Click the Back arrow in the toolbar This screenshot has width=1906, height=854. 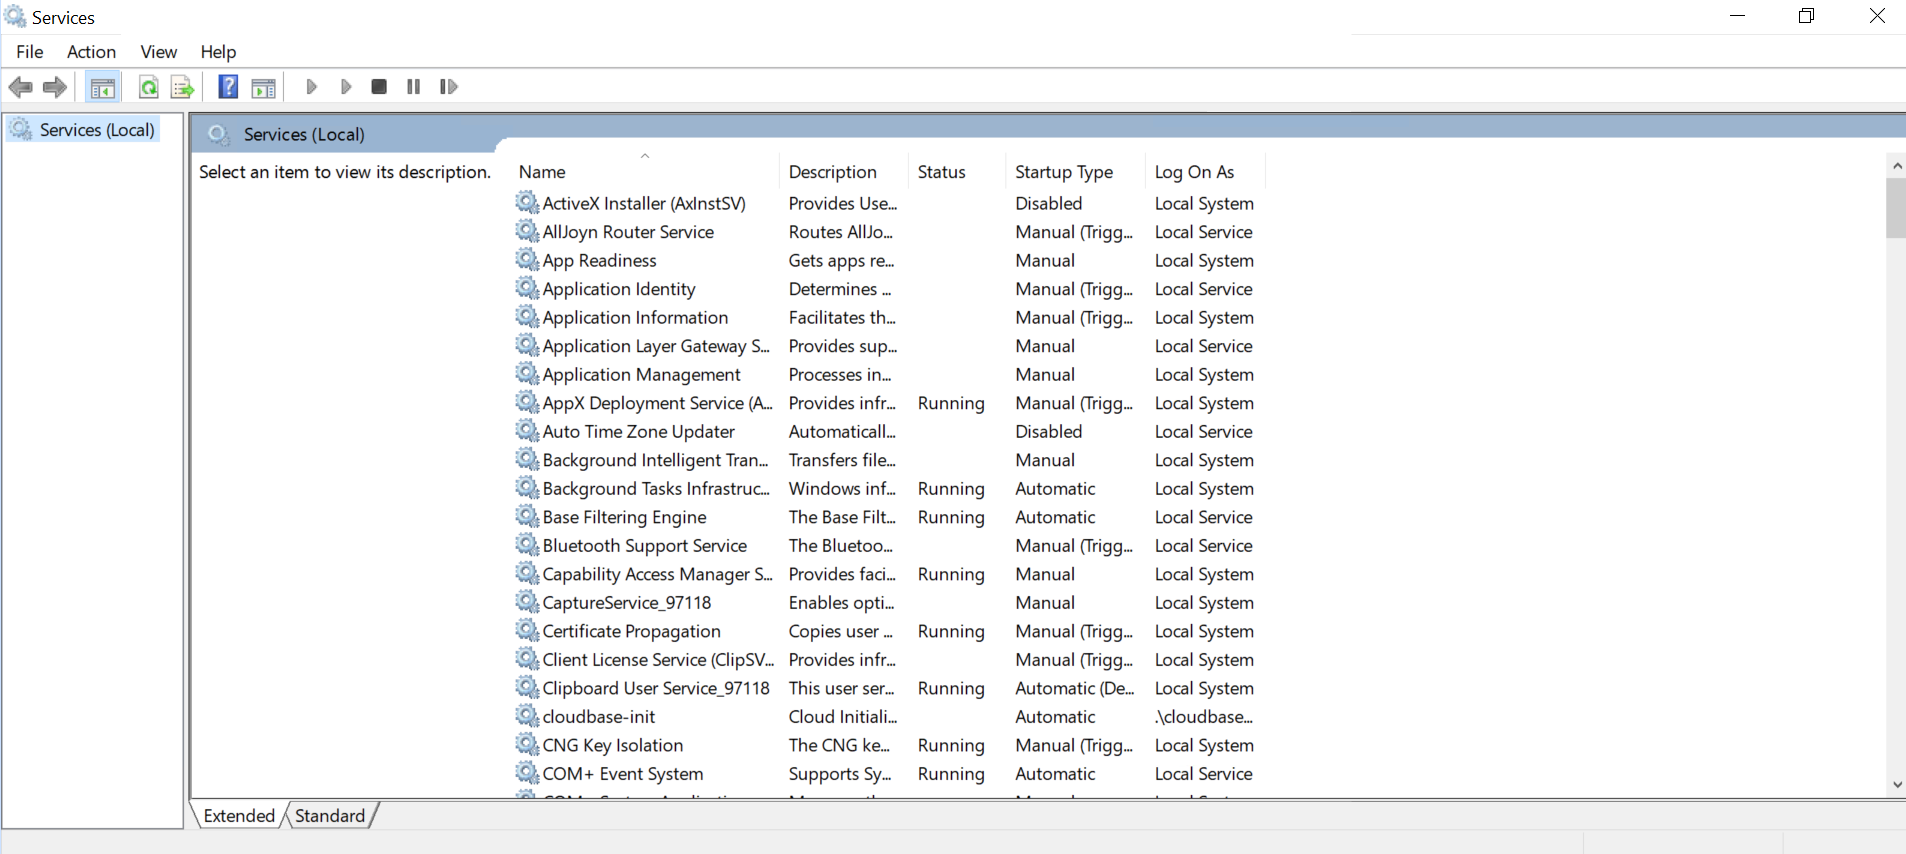pyautogui.click(x=20, y=87)
